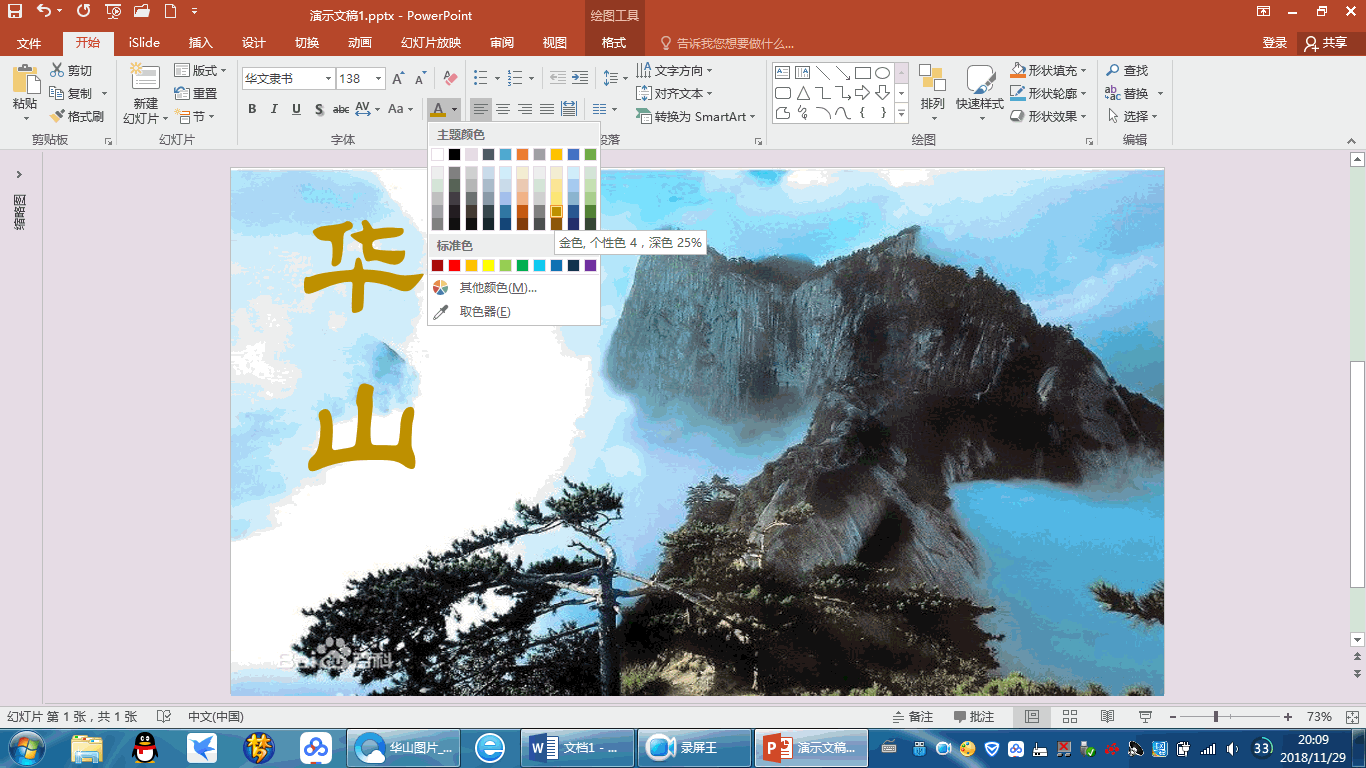The image size is (1366, 768).
Task: Open the Windows Start menu
Action: coord(25,747)
